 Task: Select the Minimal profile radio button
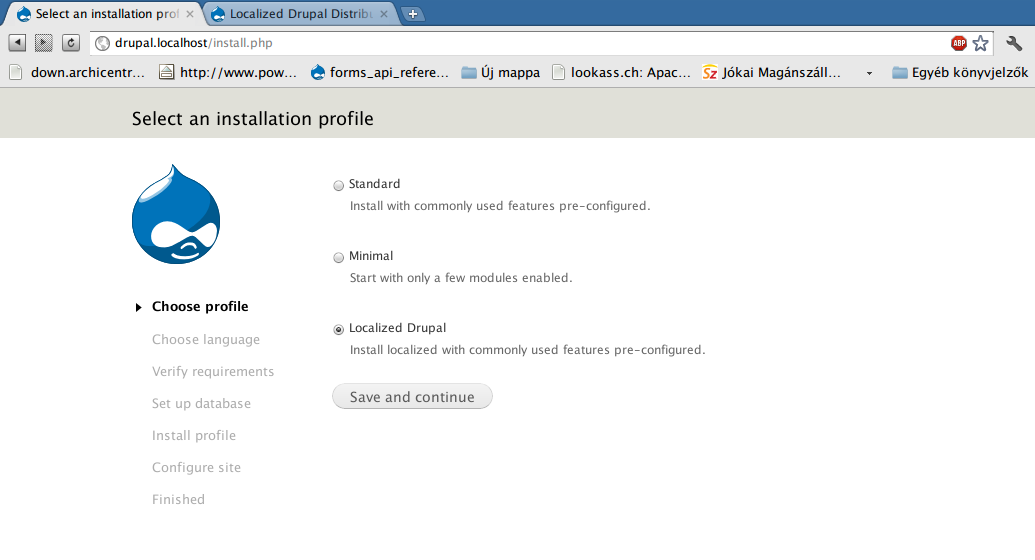[x=339, y=258]
